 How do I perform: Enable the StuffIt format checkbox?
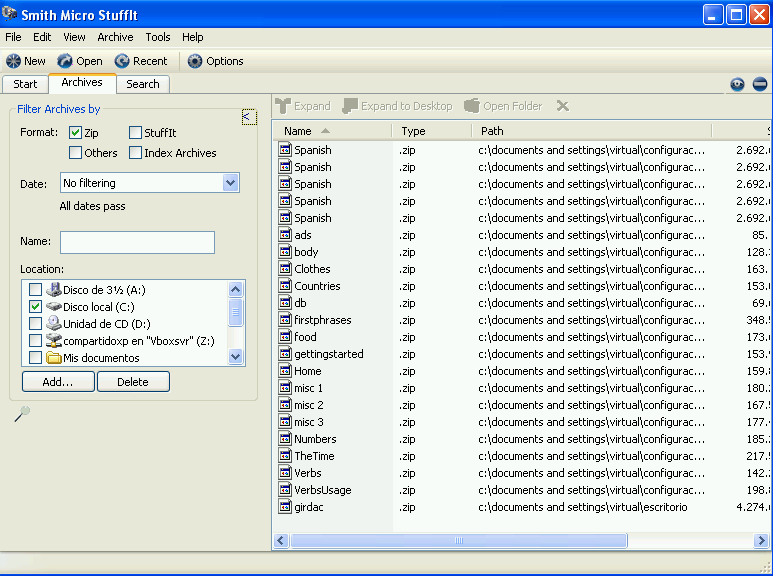(135, 132)
